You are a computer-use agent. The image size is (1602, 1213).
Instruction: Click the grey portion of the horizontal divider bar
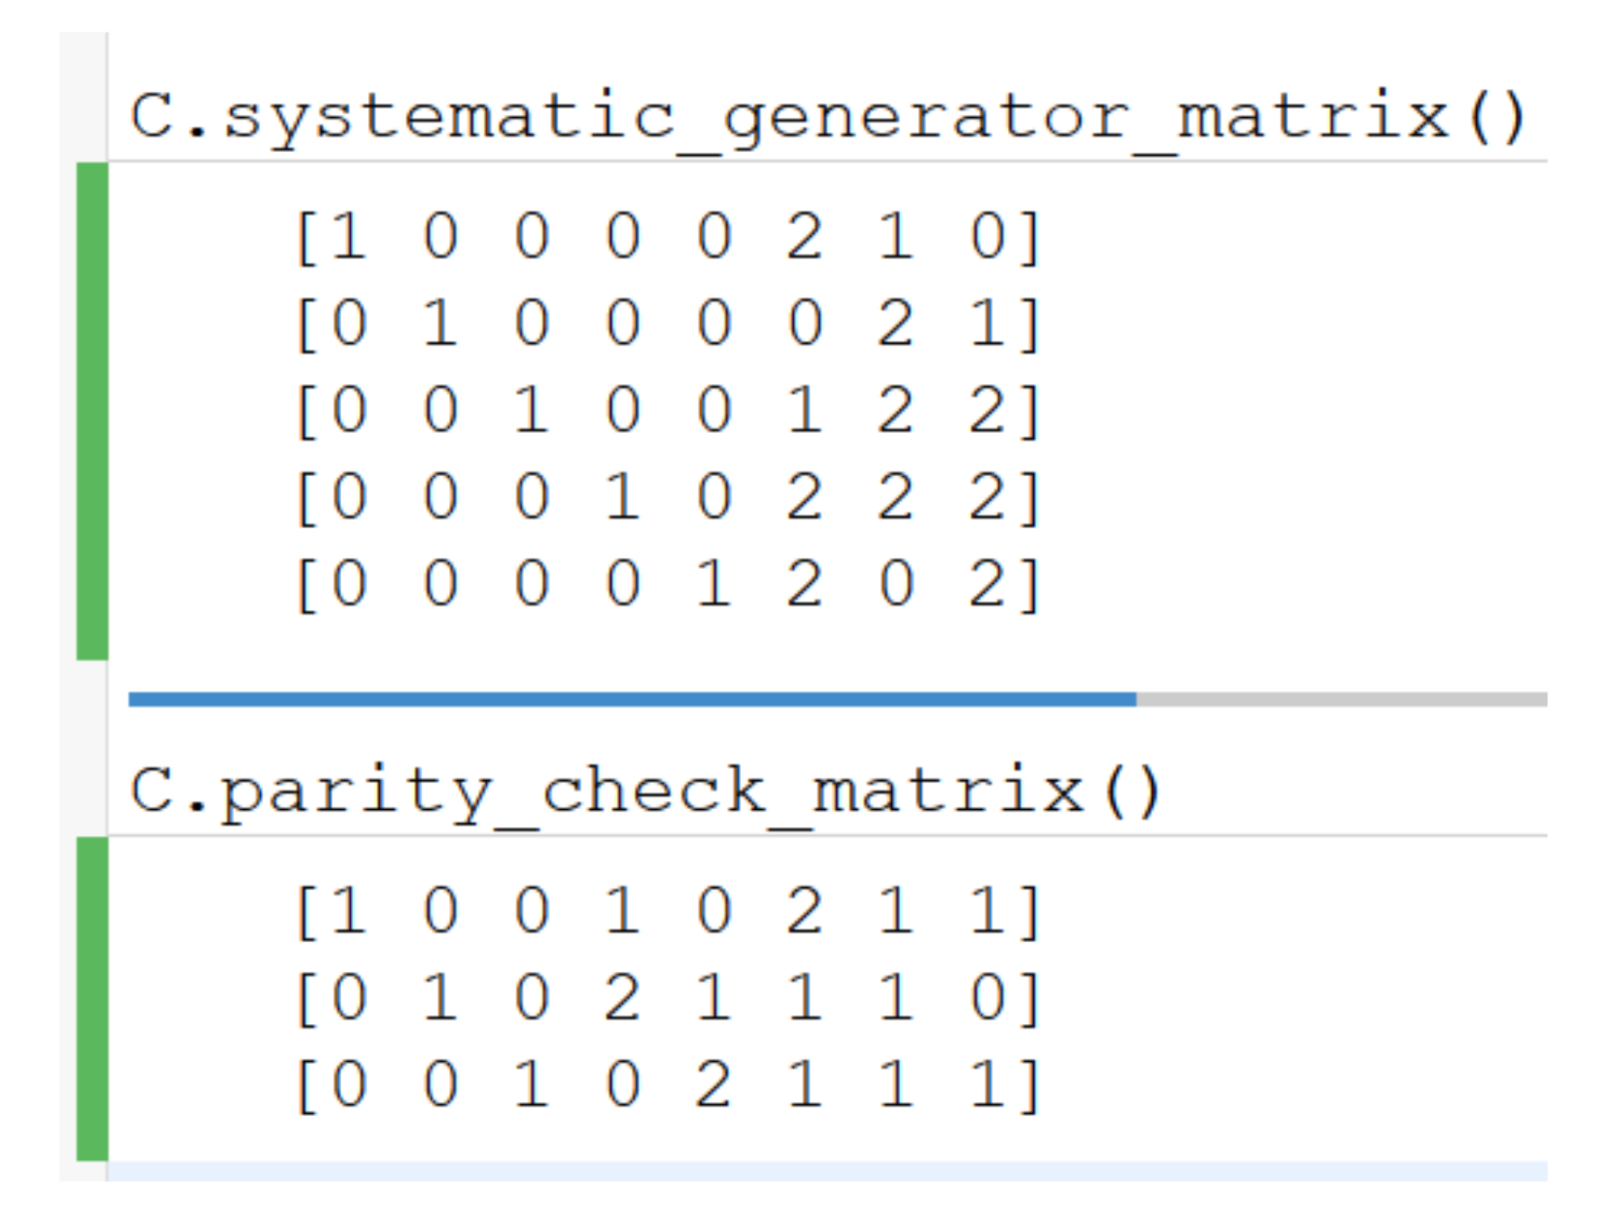click(1340, 699)
